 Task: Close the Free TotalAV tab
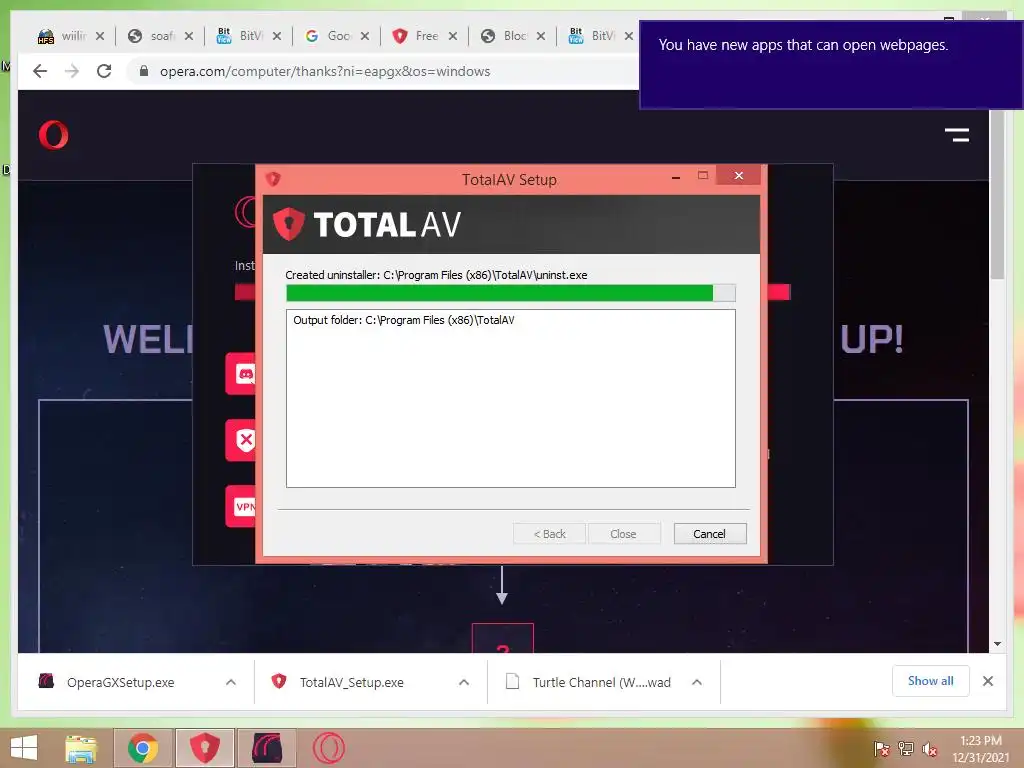(453, 36)
